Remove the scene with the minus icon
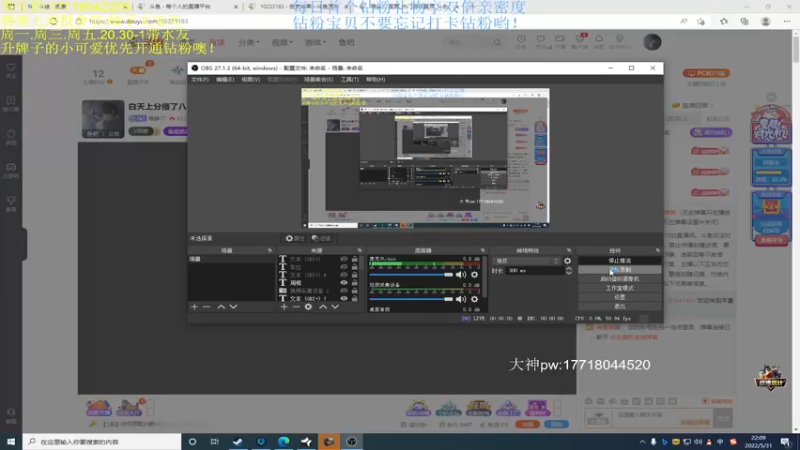 (207, 307)
